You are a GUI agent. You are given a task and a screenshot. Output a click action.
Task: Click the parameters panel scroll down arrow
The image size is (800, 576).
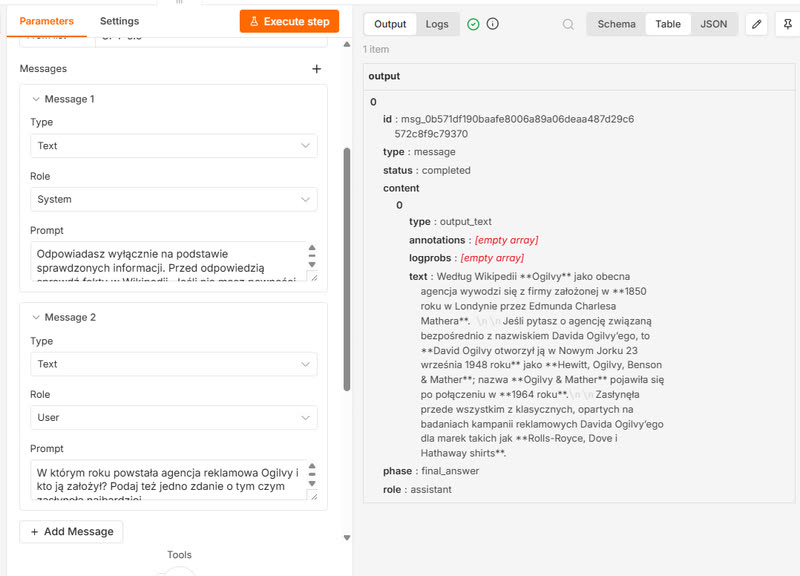pyautogui.click(x=347, y=538)
